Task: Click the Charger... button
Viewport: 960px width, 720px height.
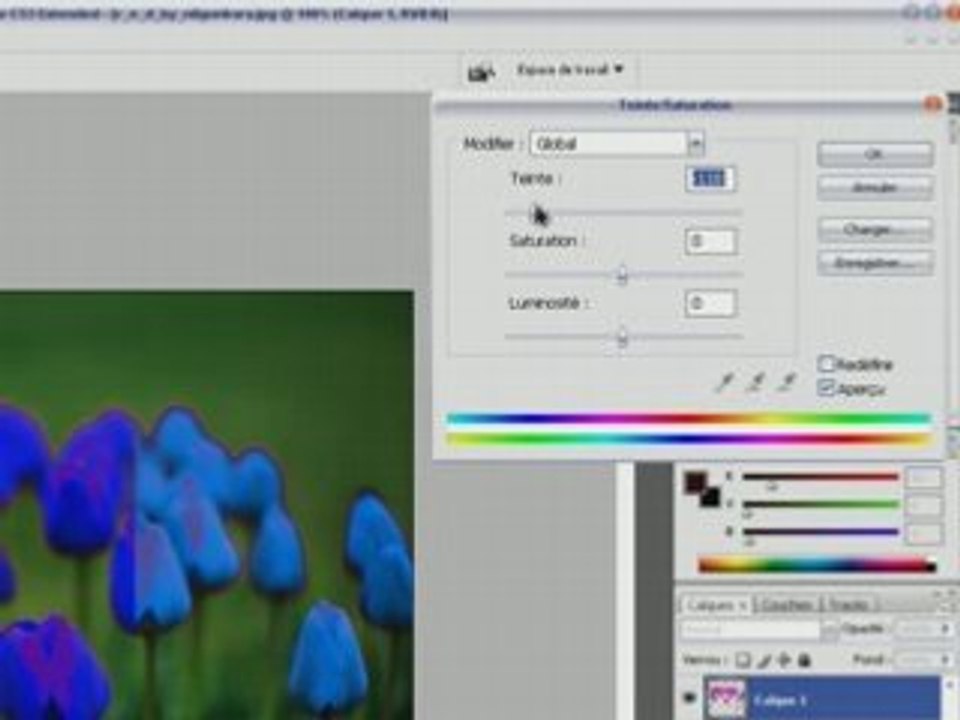Action: pos(875,230)
